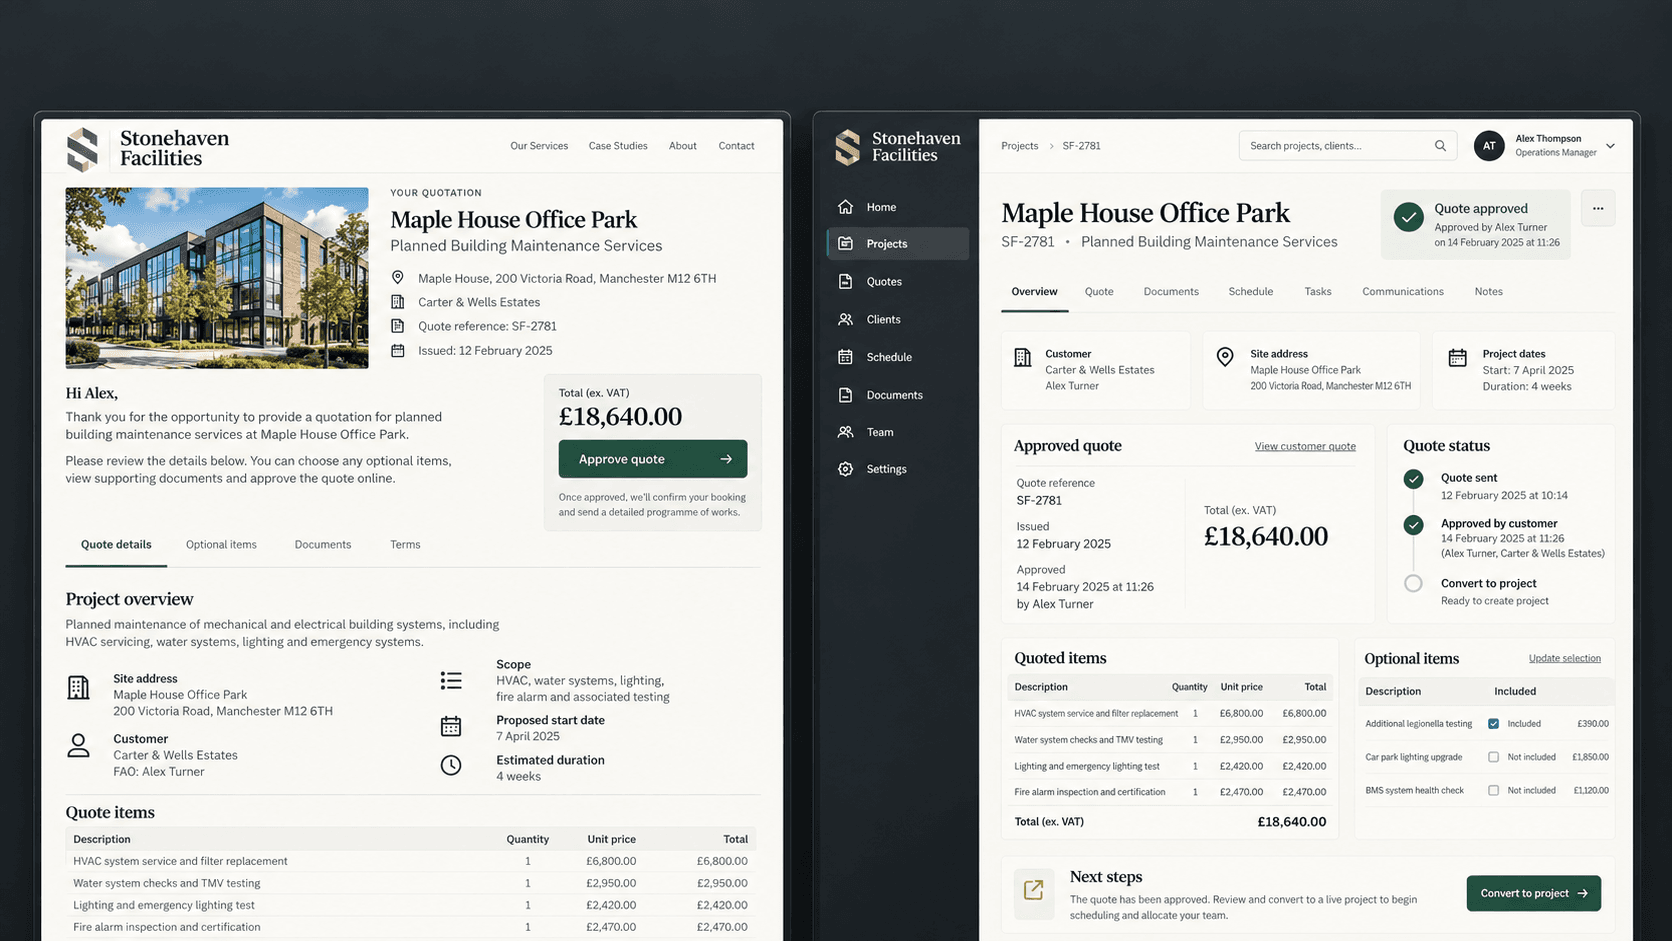This screenshot has height=941, width=1672.
Task: Open About in the top navigation
Action: coord(683,146)
